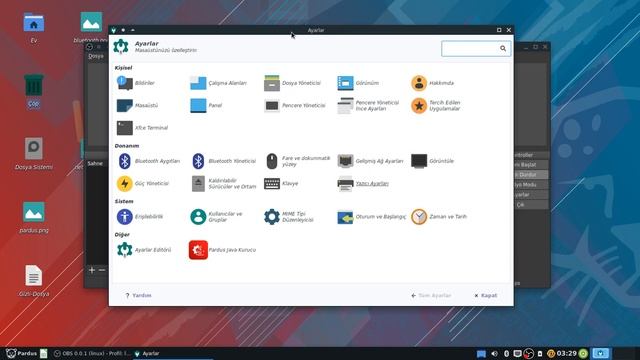The width and height of the screenshot is (640, 360).
Task: Open Kaldırılabilir Sürücüler ve Ortam
Action: (x=223, y=183)
